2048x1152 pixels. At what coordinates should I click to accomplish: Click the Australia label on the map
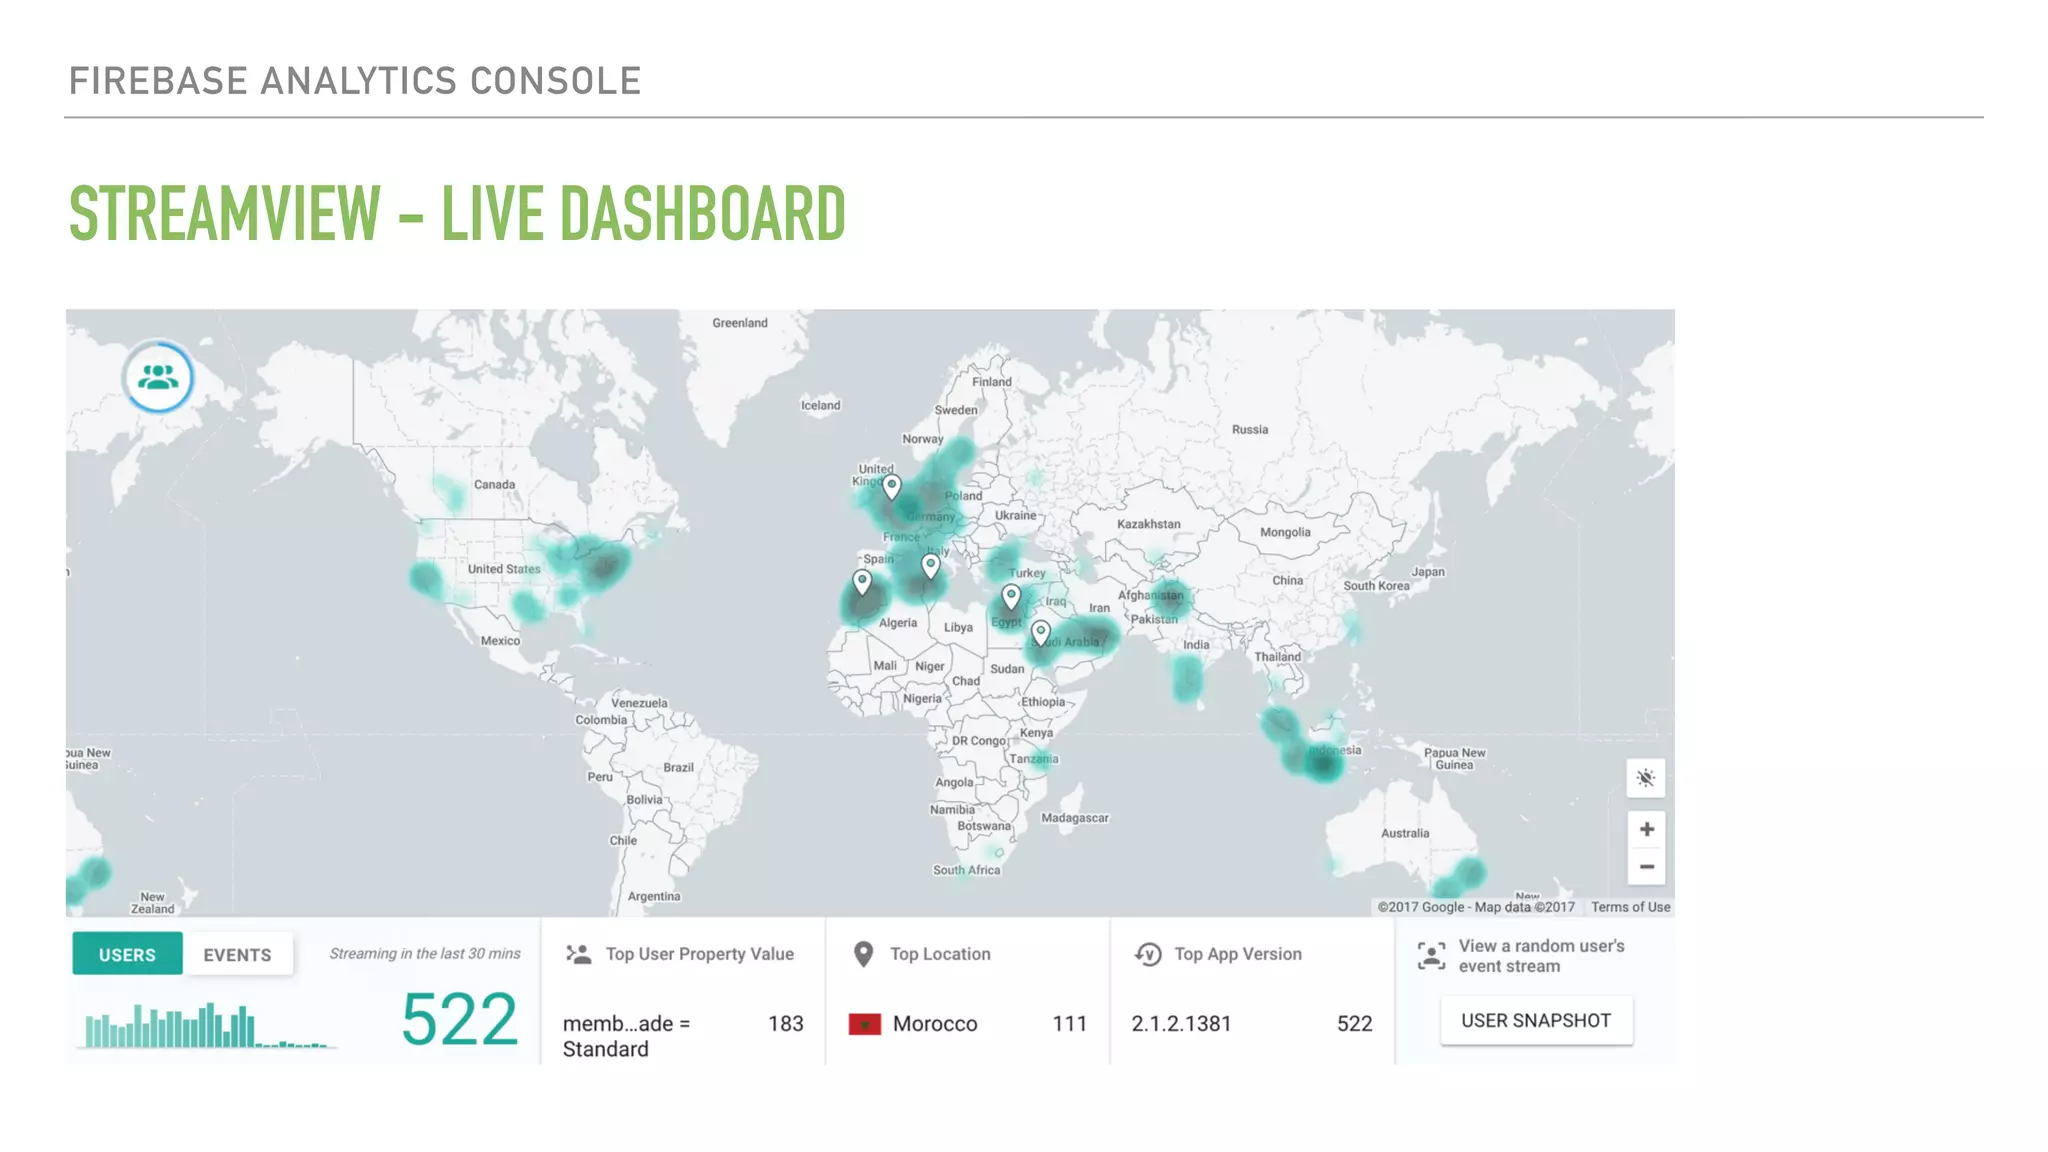pos(1405,833)
